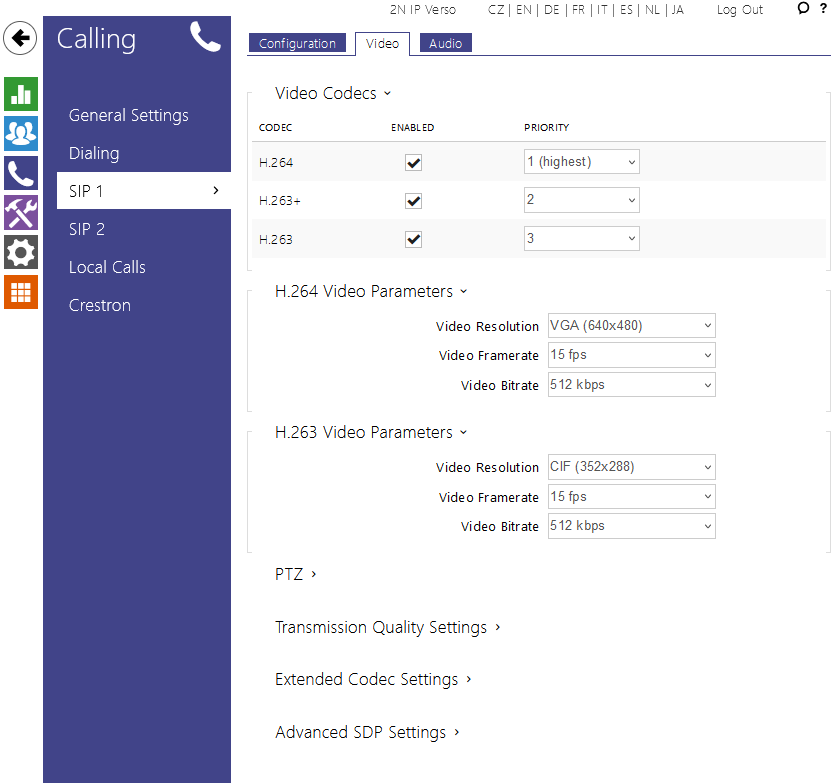Viewport: 833px width, 783px height.
Task: Switch to the Configuration tab
Action: click(x=297, y=43)
